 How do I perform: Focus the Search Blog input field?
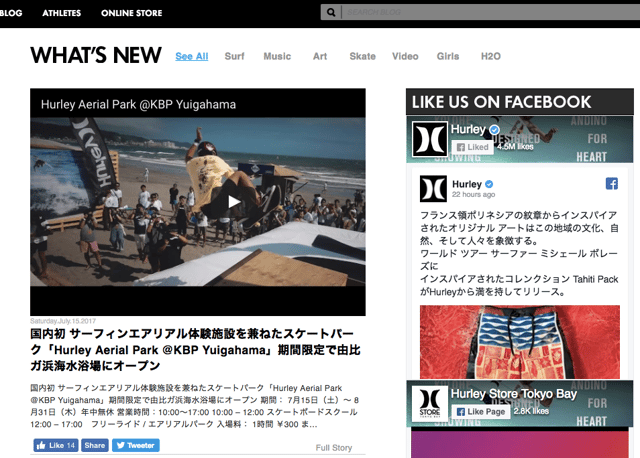coord(490,12)
